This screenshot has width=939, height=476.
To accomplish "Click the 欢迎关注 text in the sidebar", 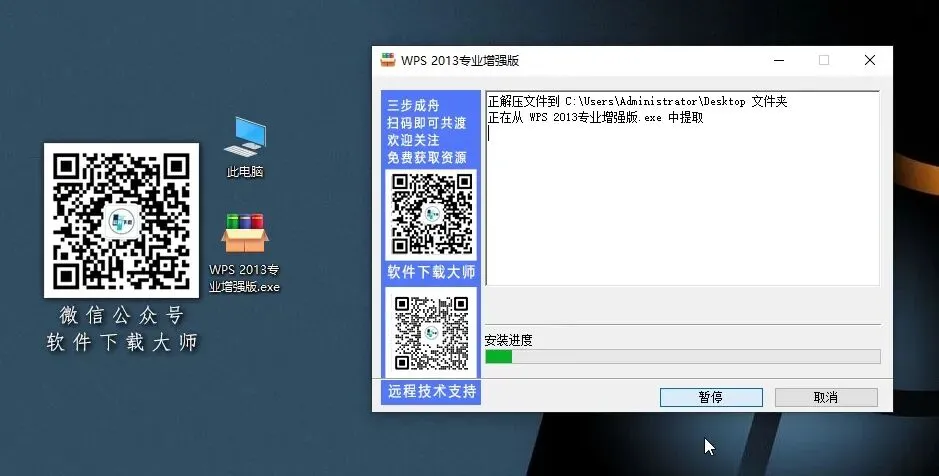I will point(413,140).
